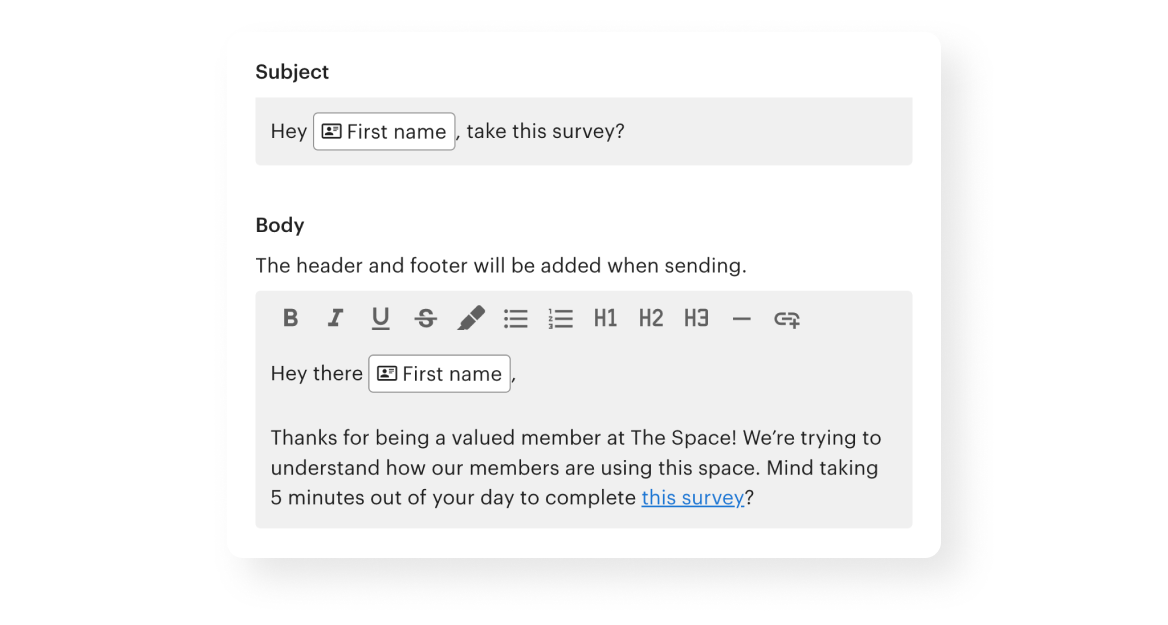Click the contact card icon in Subject tag

tap(332, 131)
